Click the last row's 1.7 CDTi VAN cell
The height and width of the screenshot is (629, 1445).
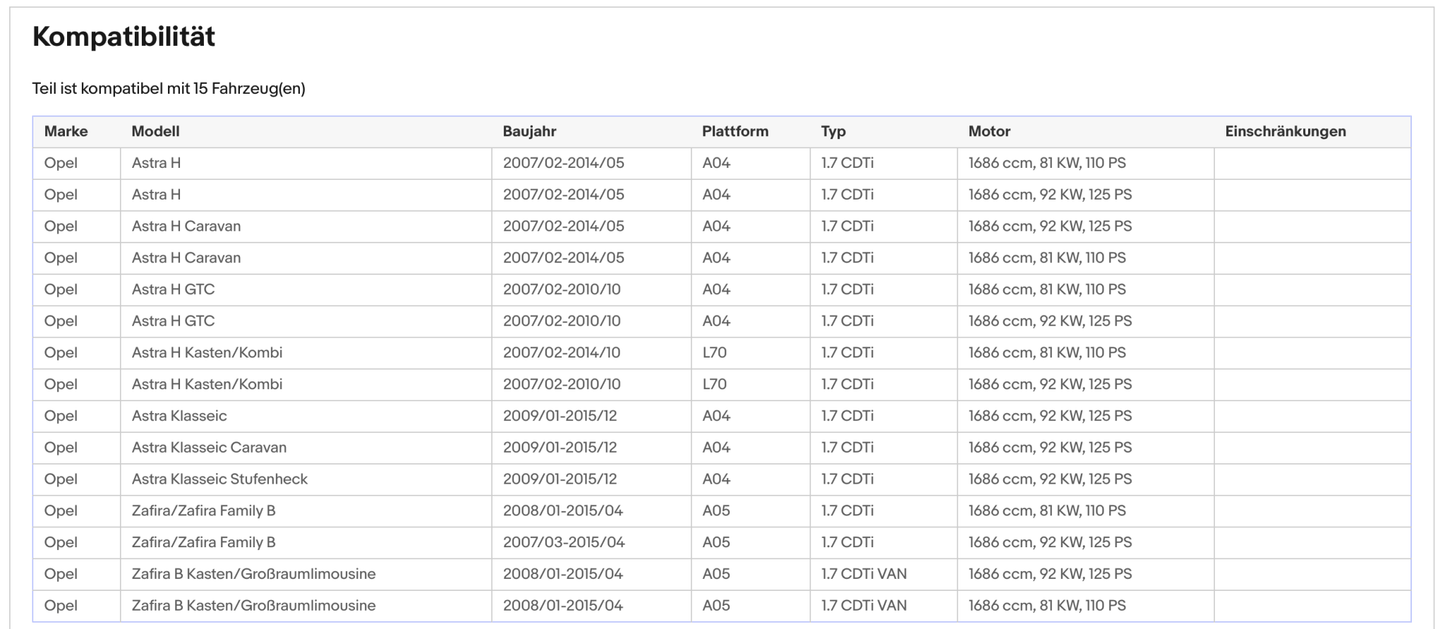pos(864,605)
